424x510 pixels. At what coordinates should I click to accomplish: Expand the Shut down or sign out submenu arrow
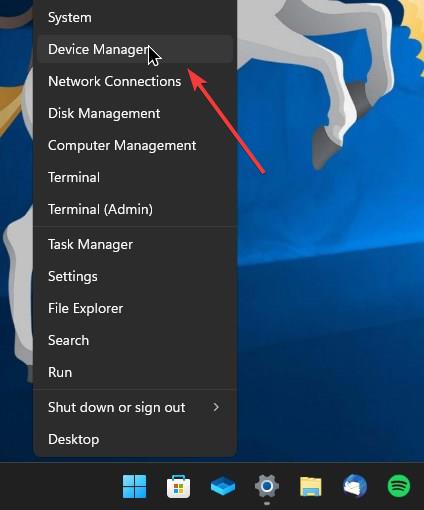pos(216,407)
